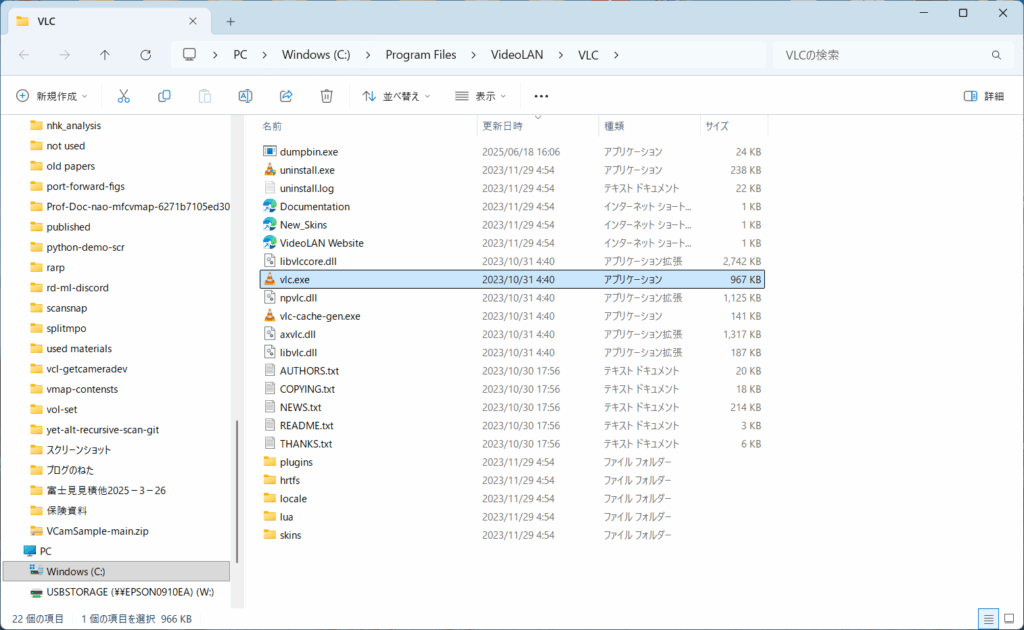Refresh the folder view
The height and width of the screenshot is (630, 1024).
(x=146, y=55)
